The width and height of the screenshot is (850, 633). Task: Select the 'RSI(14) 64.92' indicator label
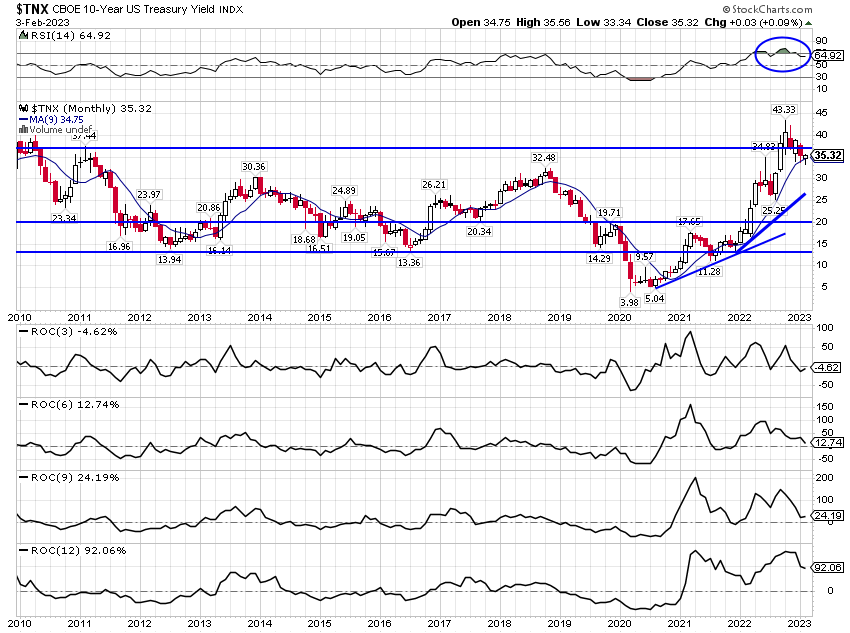[x=70, y=35]
